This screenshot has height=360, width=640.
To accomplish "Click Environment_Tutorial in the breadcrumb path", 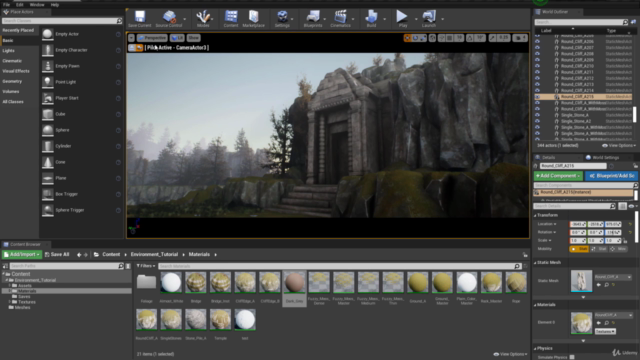I will (x=154, y=255).
